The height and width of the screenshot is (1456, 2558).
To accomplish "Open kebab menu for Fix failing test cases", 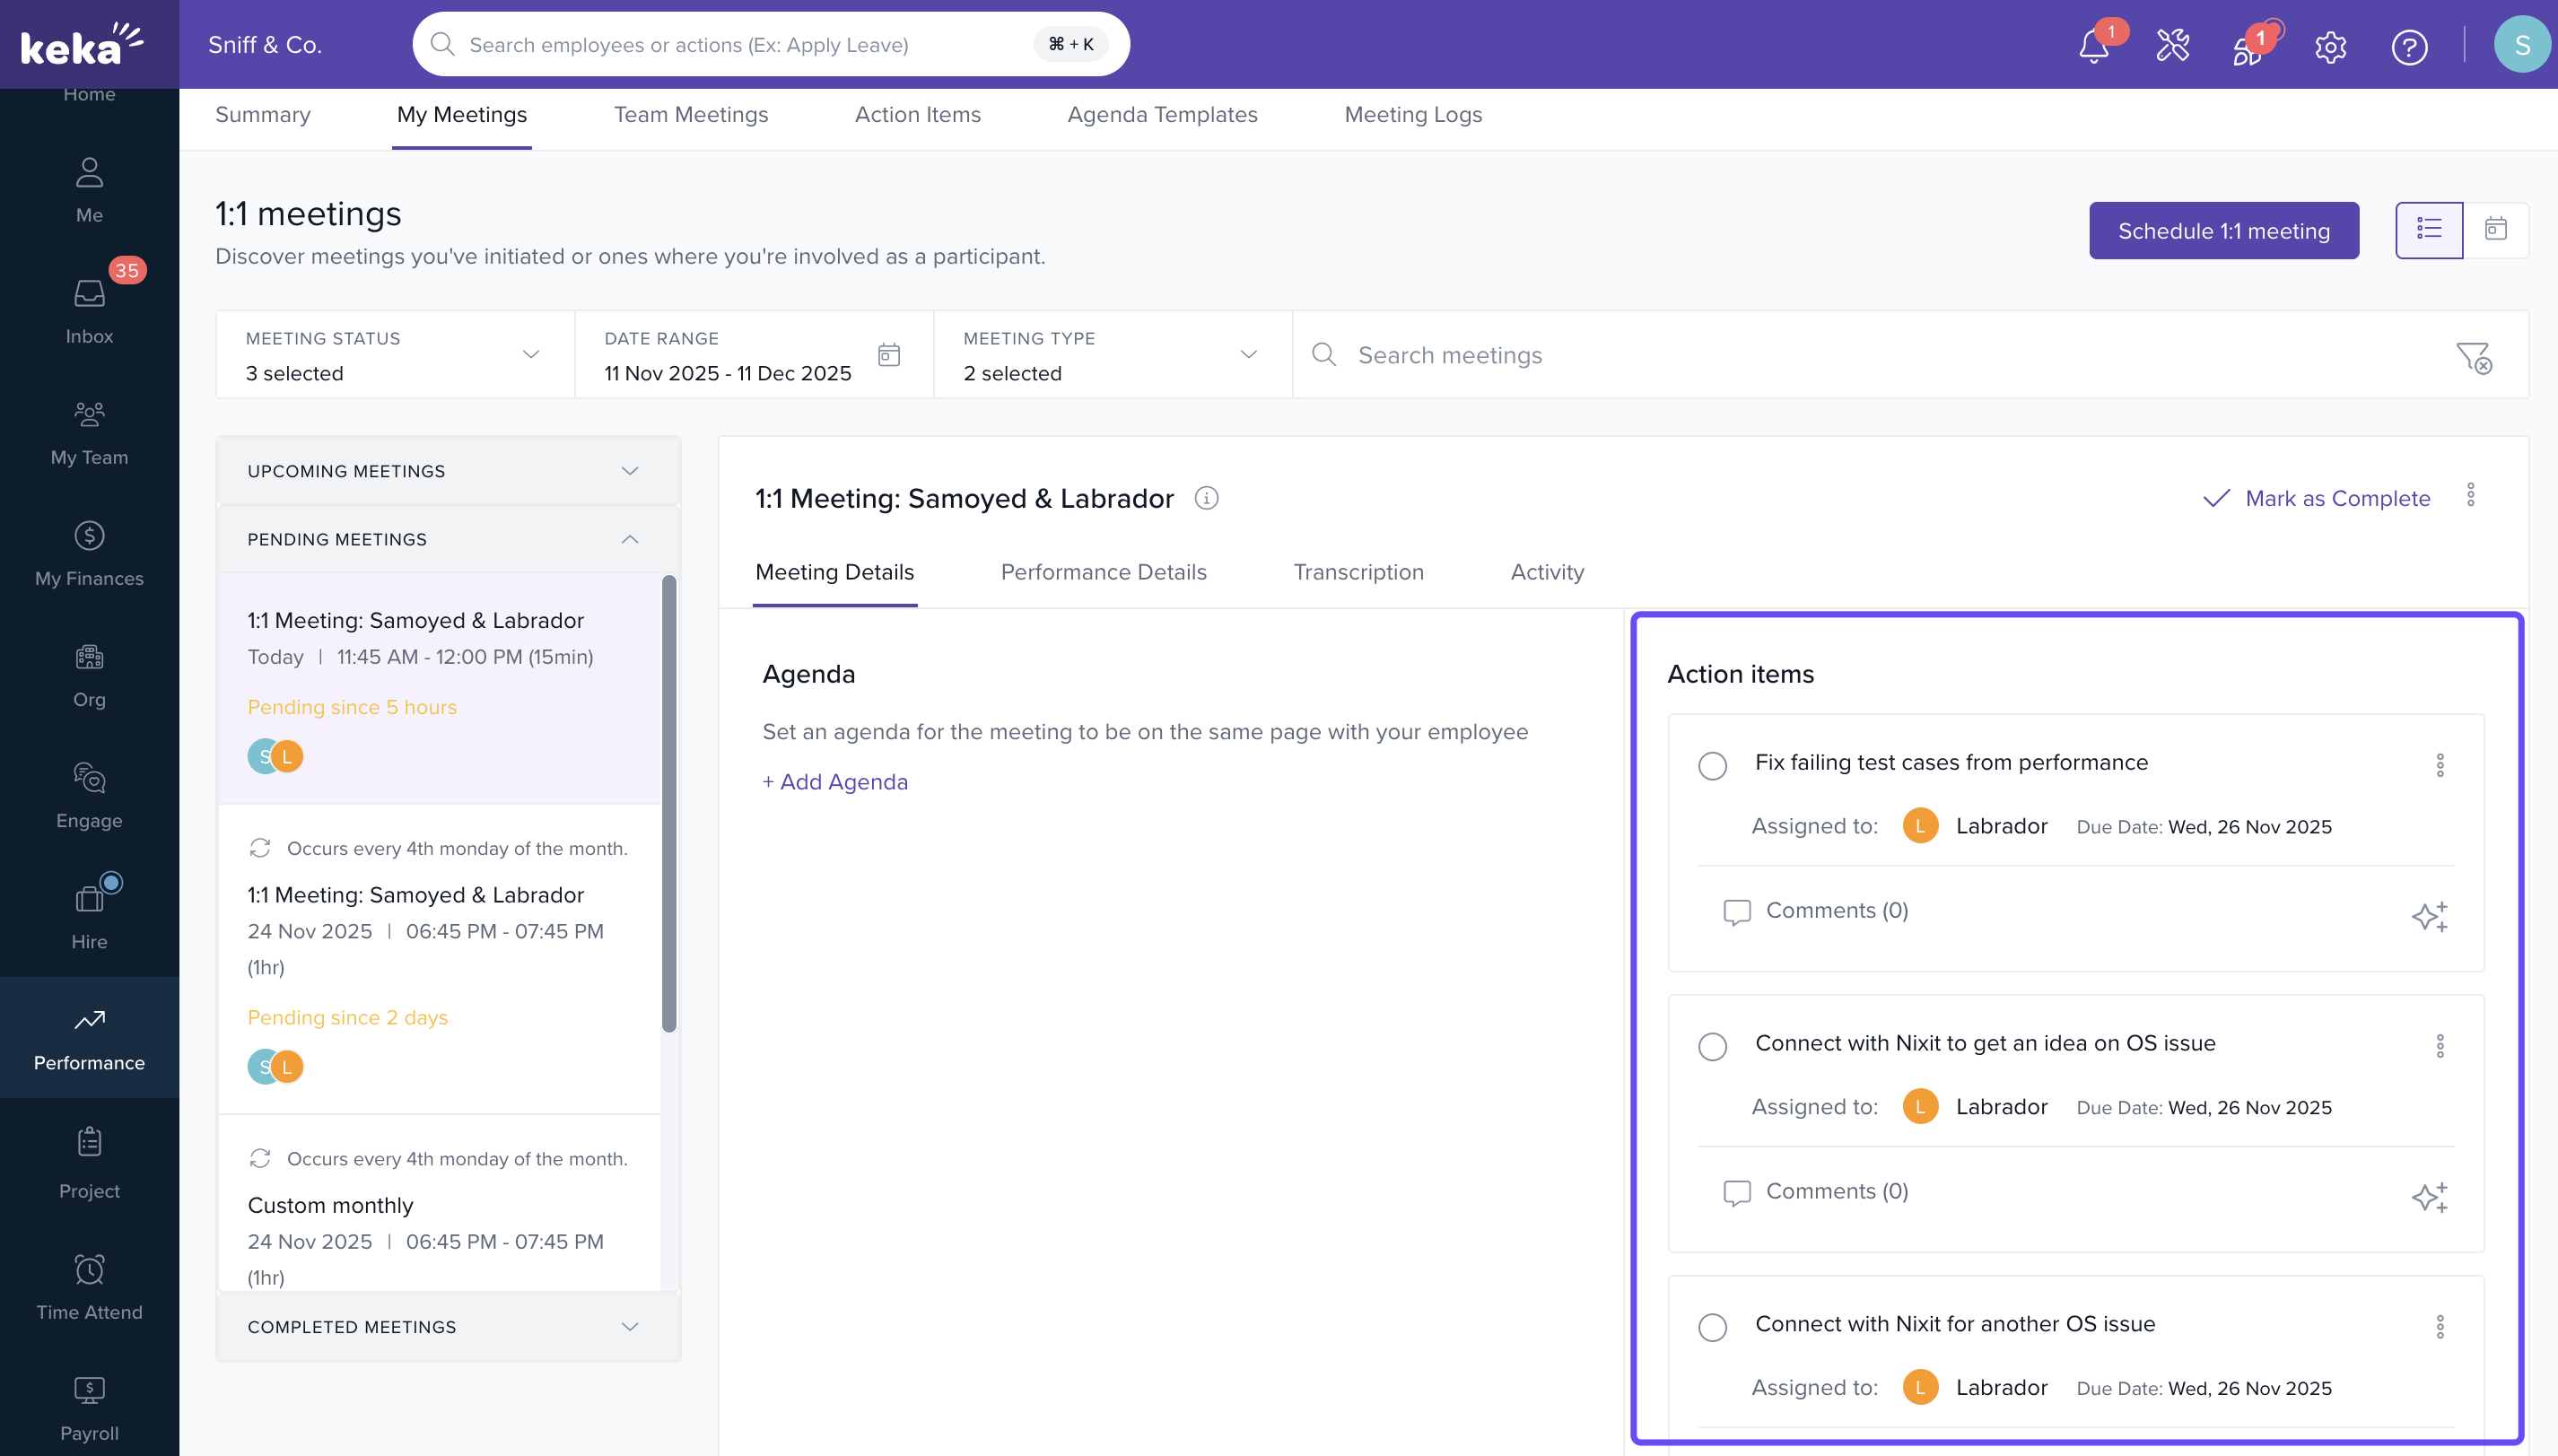I will (x=2440, y=765).
